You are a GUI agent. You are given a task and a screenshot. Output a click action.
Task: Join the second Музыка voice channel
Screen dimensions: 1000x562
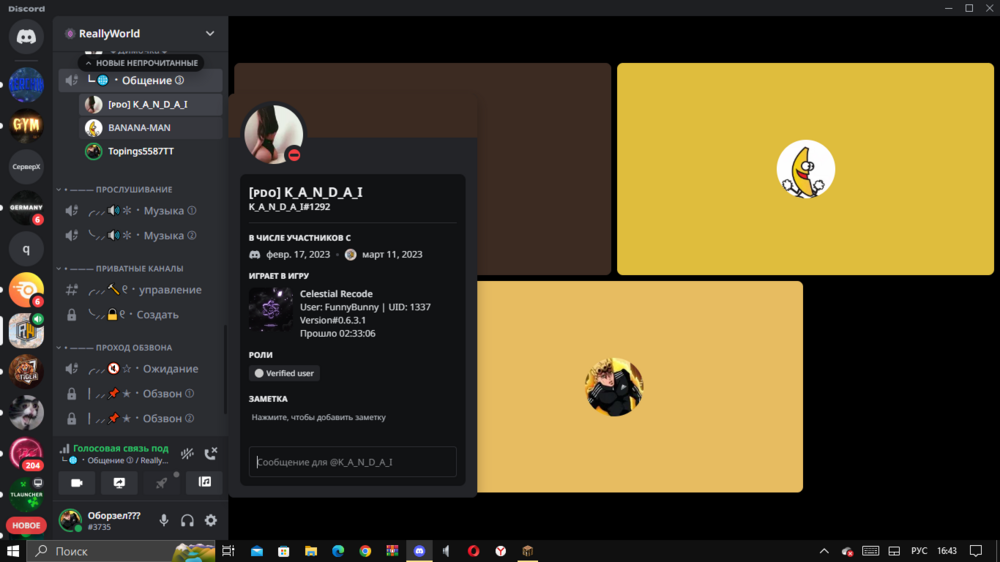click(140, 235)
